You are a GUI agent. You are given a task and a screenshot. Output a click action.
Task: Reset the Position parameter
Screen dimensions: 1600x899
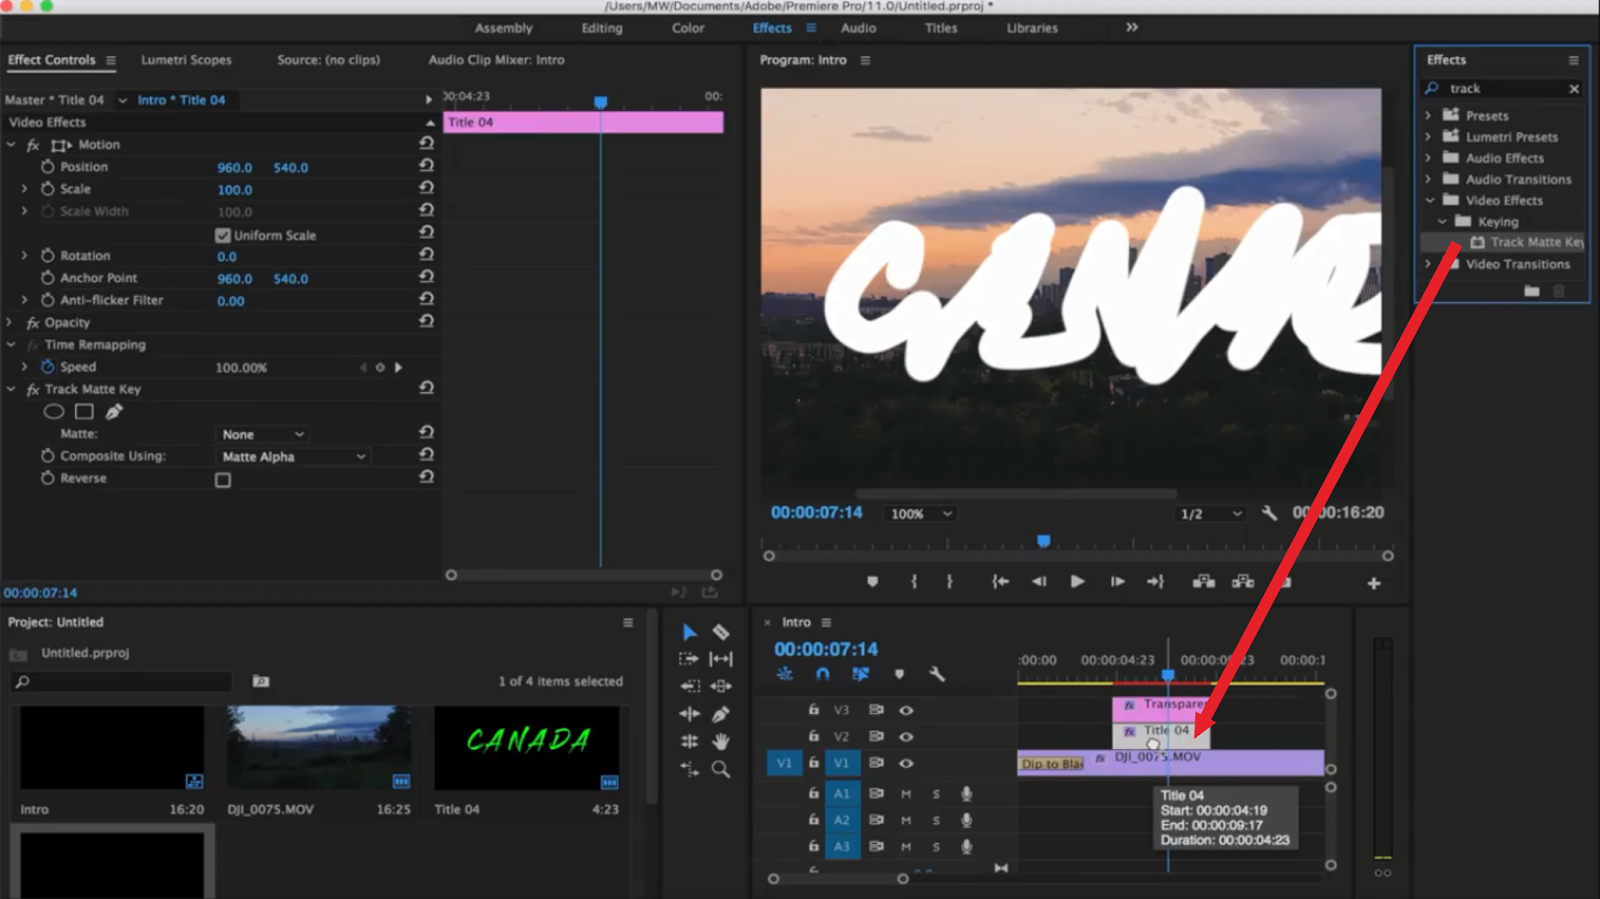pyautogui.click(x=426, y=166)
